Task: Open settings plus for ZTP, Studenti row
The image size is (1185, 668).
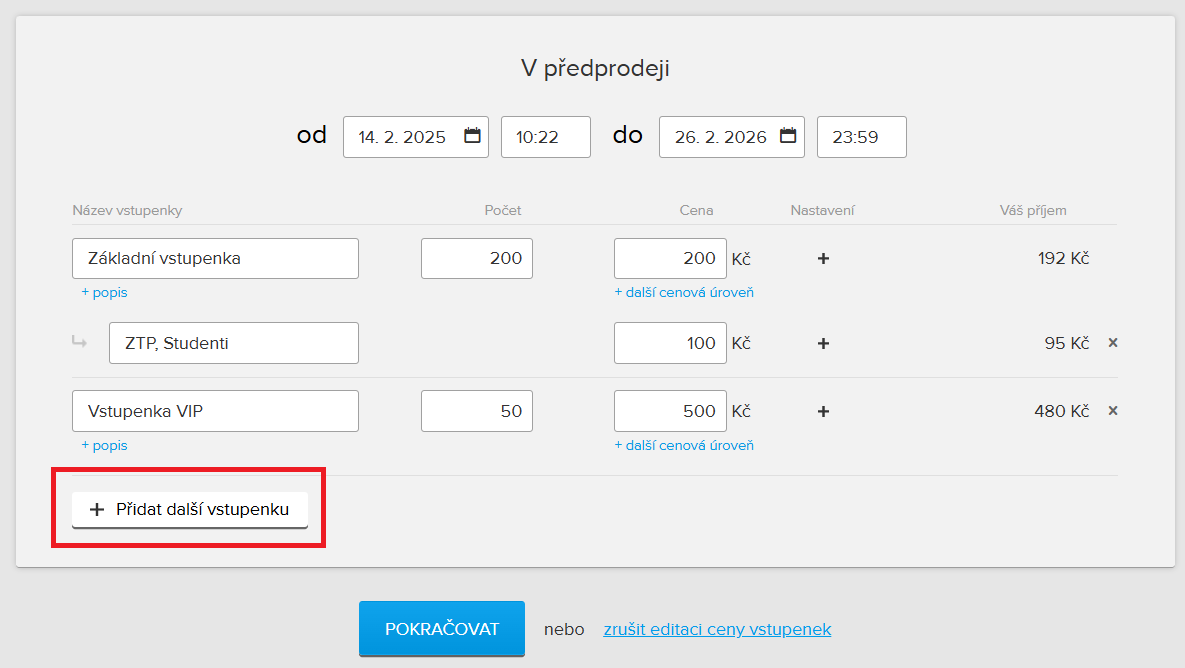Action: point(823,343)
